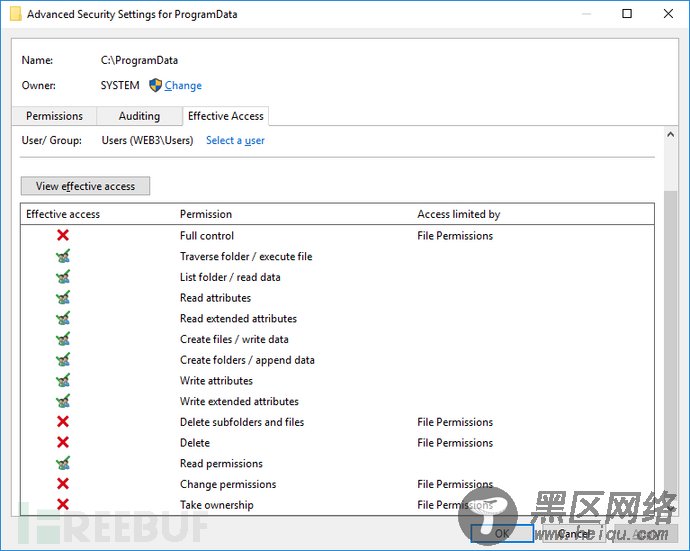
Task: Switch to the Permissions tab
Action: (x=54, y=116)
